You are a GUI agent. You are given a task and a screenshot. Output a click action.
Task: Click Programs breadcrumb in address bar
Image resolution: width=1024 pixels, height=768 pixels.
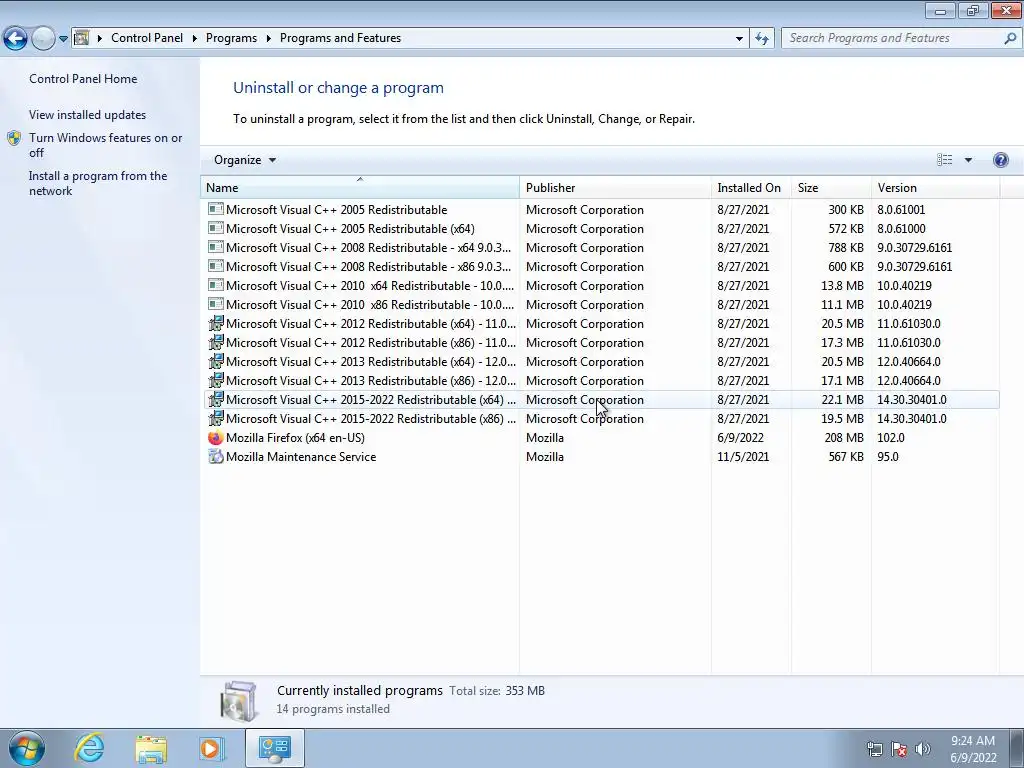point(231,38)
